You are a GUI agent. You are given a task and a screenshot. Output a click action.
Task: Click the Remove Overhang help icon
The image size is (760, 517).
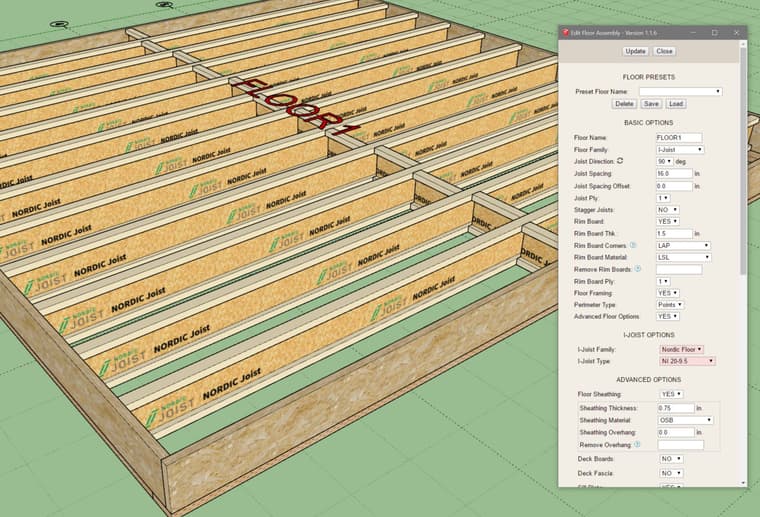(x=636, y=444)
